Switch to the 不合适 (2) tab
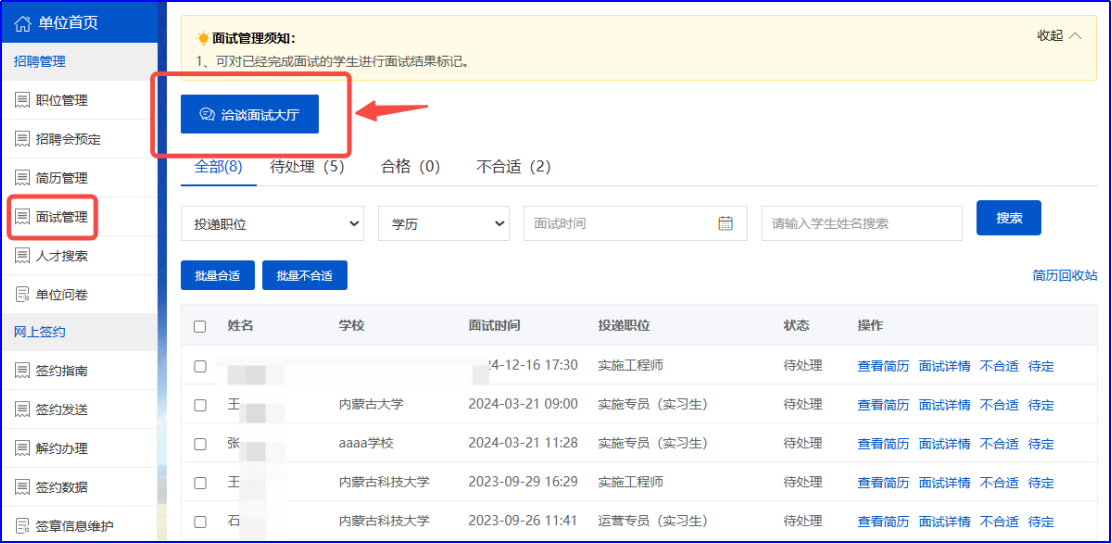 pyautogui.click(x=513, y=167)
